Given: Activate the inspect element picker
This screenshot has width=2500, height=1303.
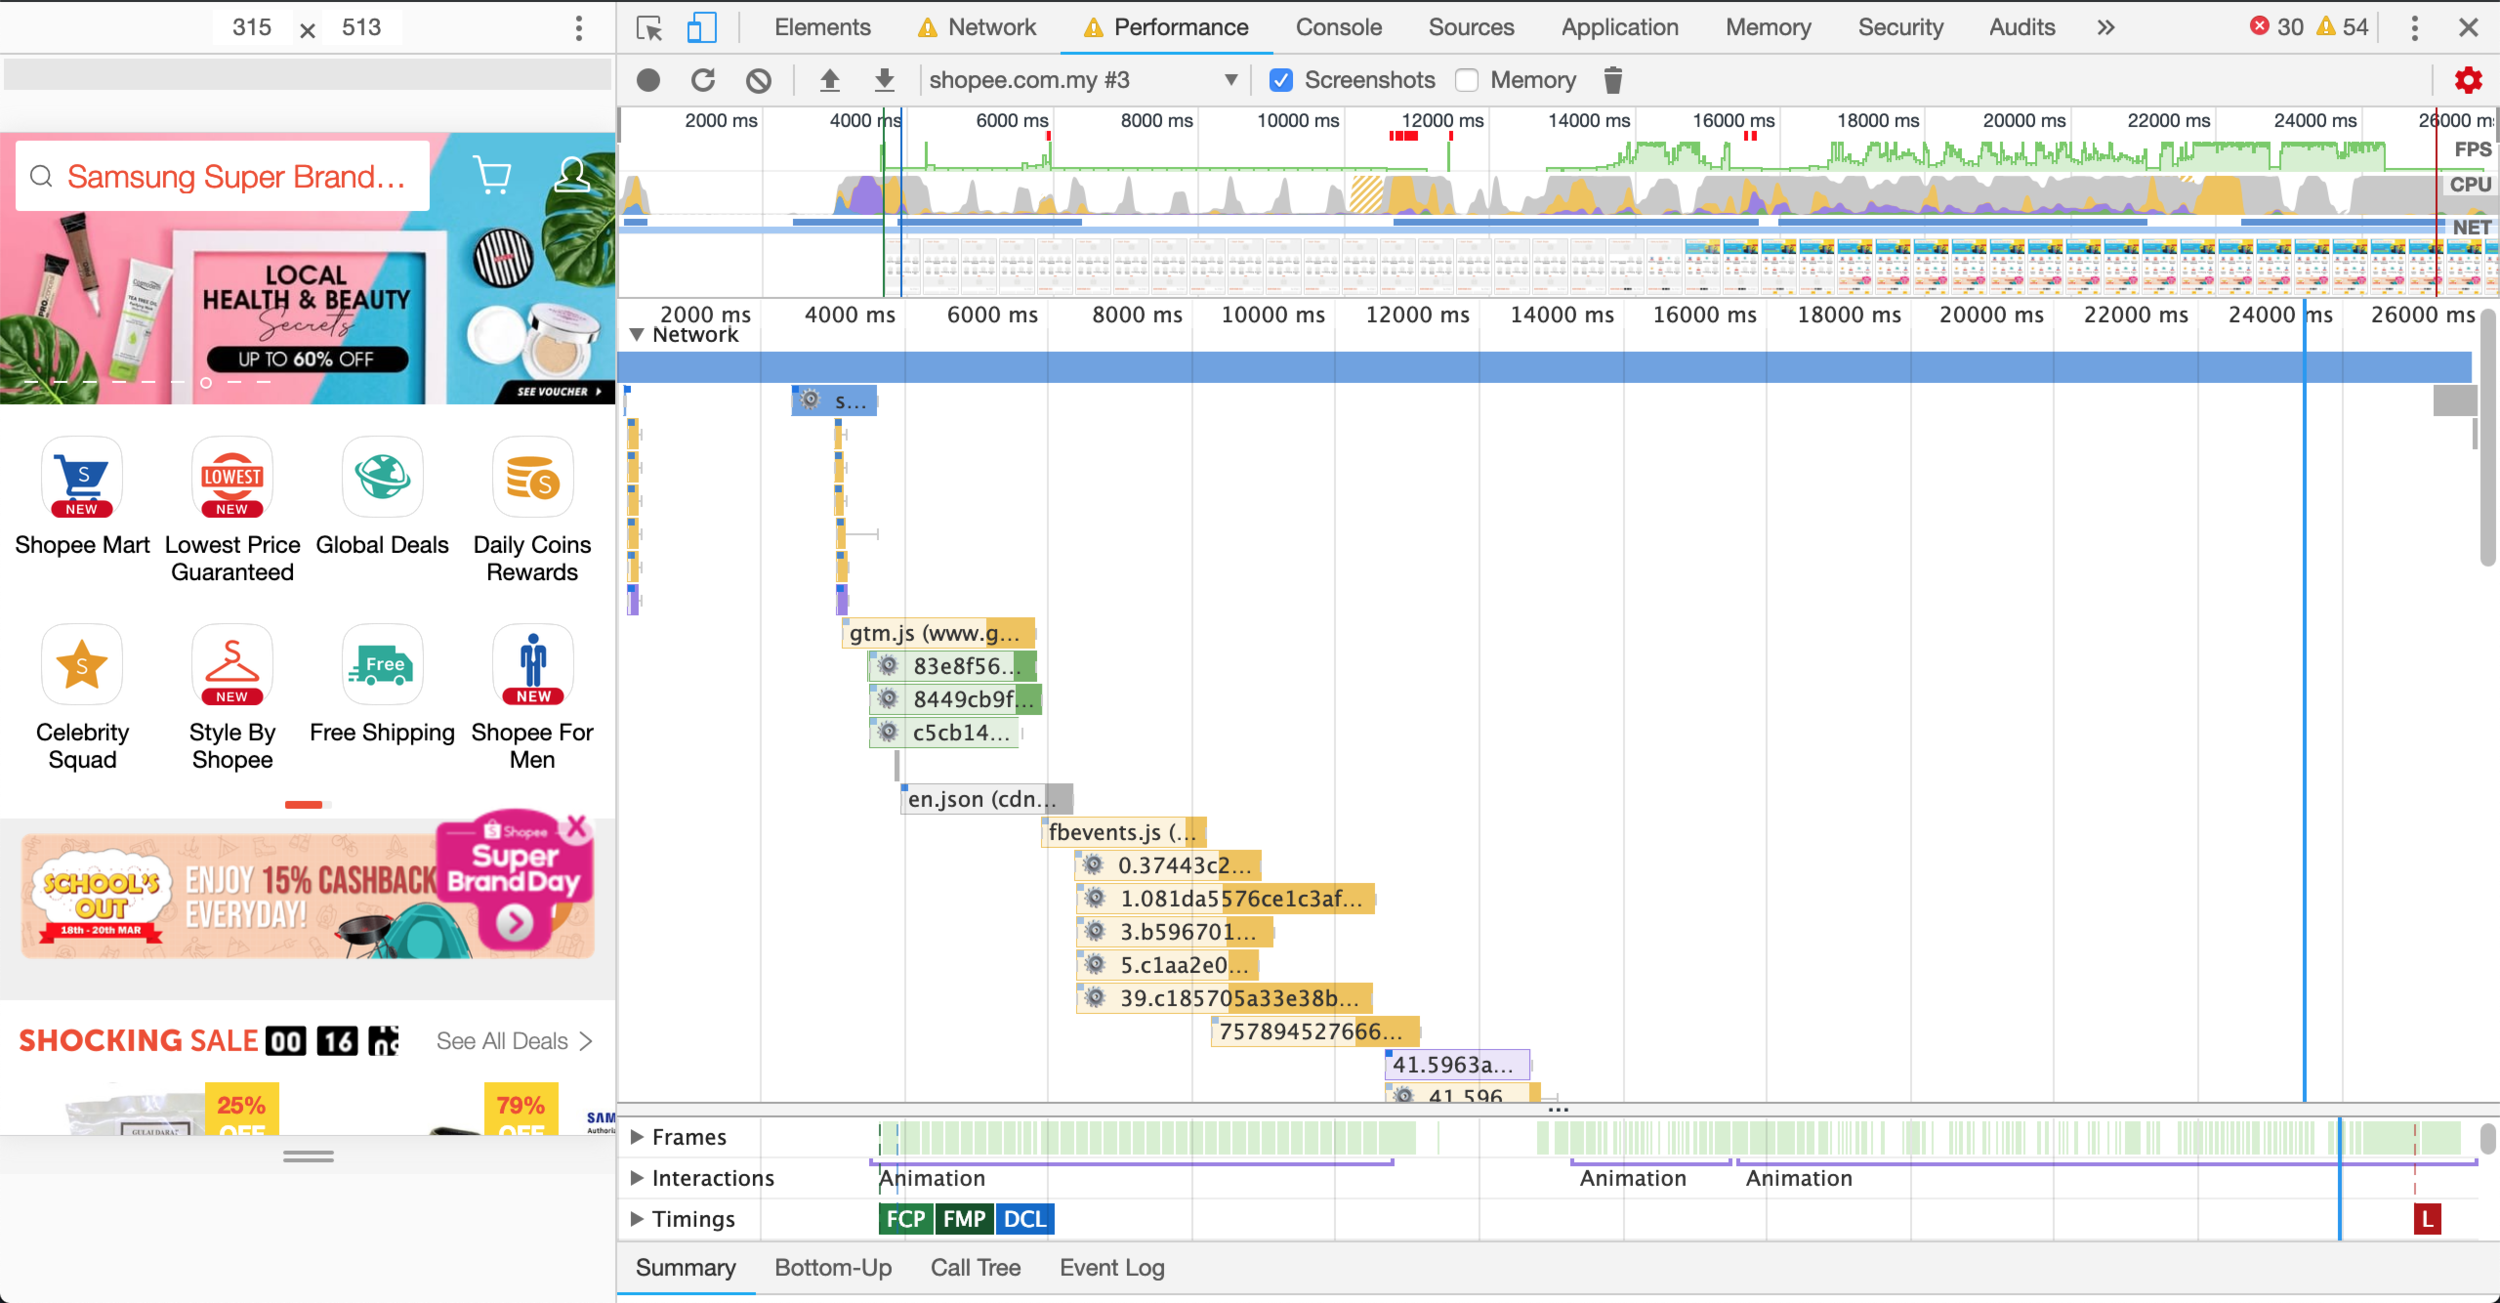Looking at the screenshot, I should click(649, 27).
